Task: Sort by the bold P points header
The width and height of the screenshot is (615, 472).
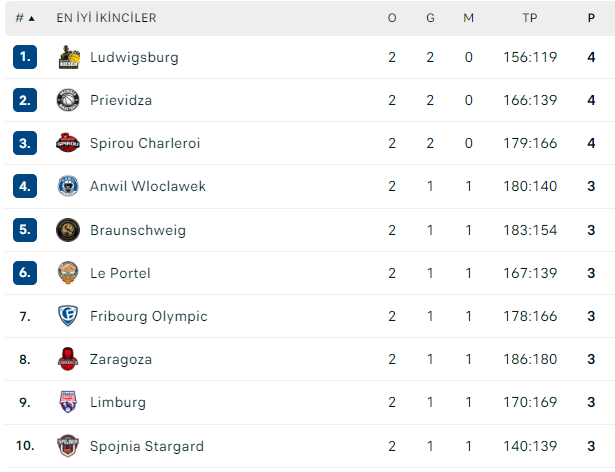Action: click(x=591, y=18)
